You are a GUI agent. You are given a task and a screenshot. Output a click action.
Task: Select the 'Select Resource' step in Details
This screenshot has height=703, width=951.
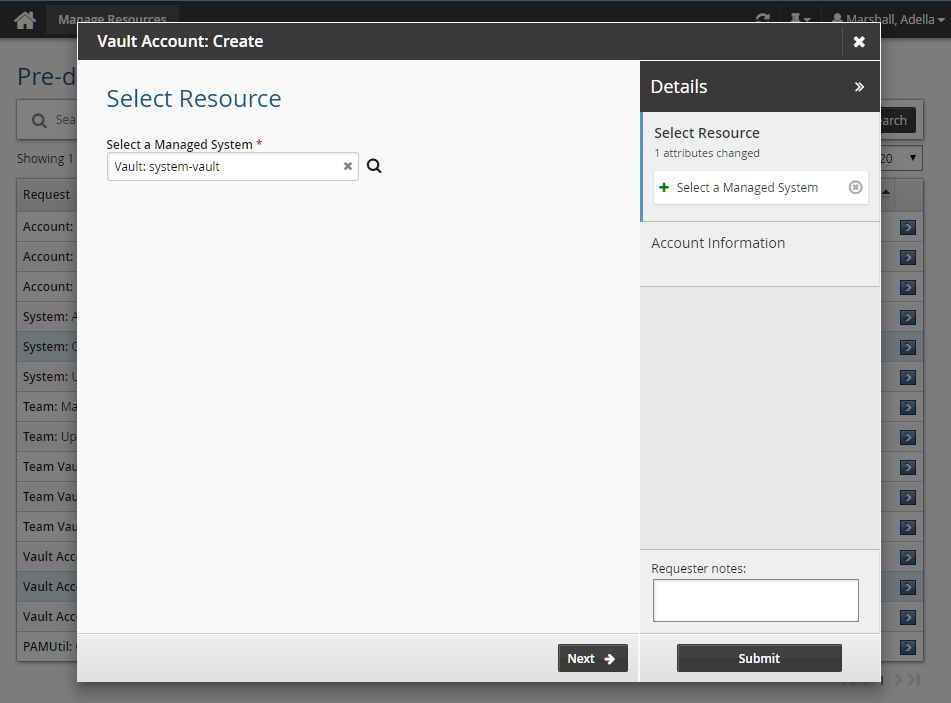[x=707, y=133]
